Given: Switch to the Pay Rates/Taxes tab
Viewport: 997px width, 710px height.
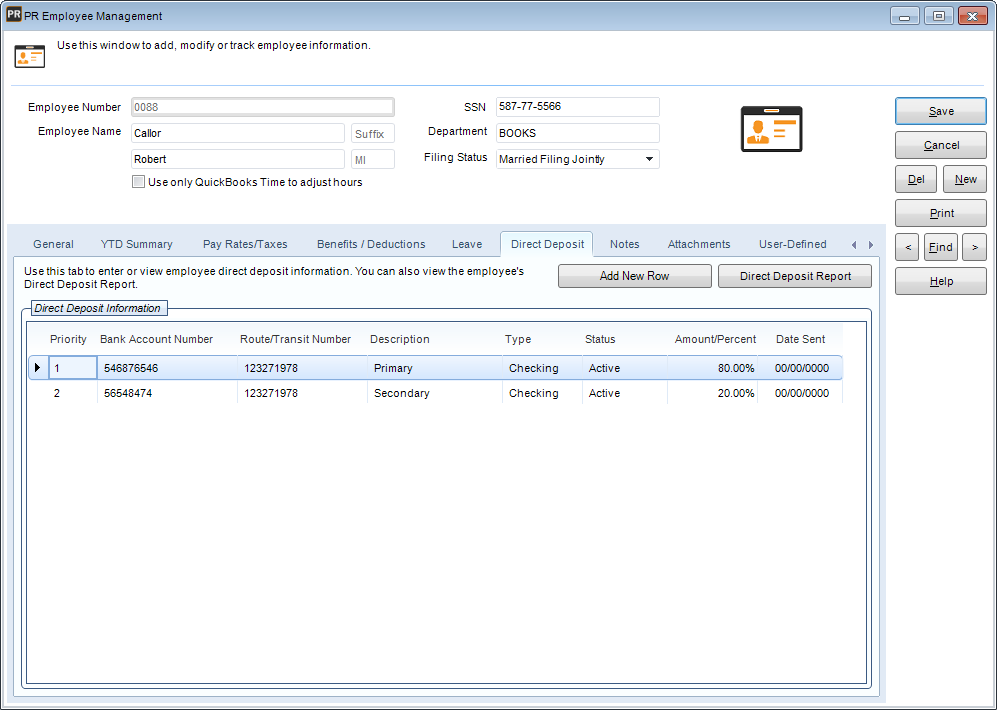Looking at the screenshot, I should (244, 244).
